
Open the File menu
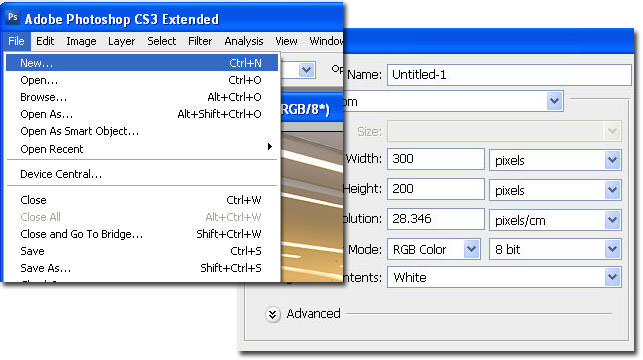(16, 41)
